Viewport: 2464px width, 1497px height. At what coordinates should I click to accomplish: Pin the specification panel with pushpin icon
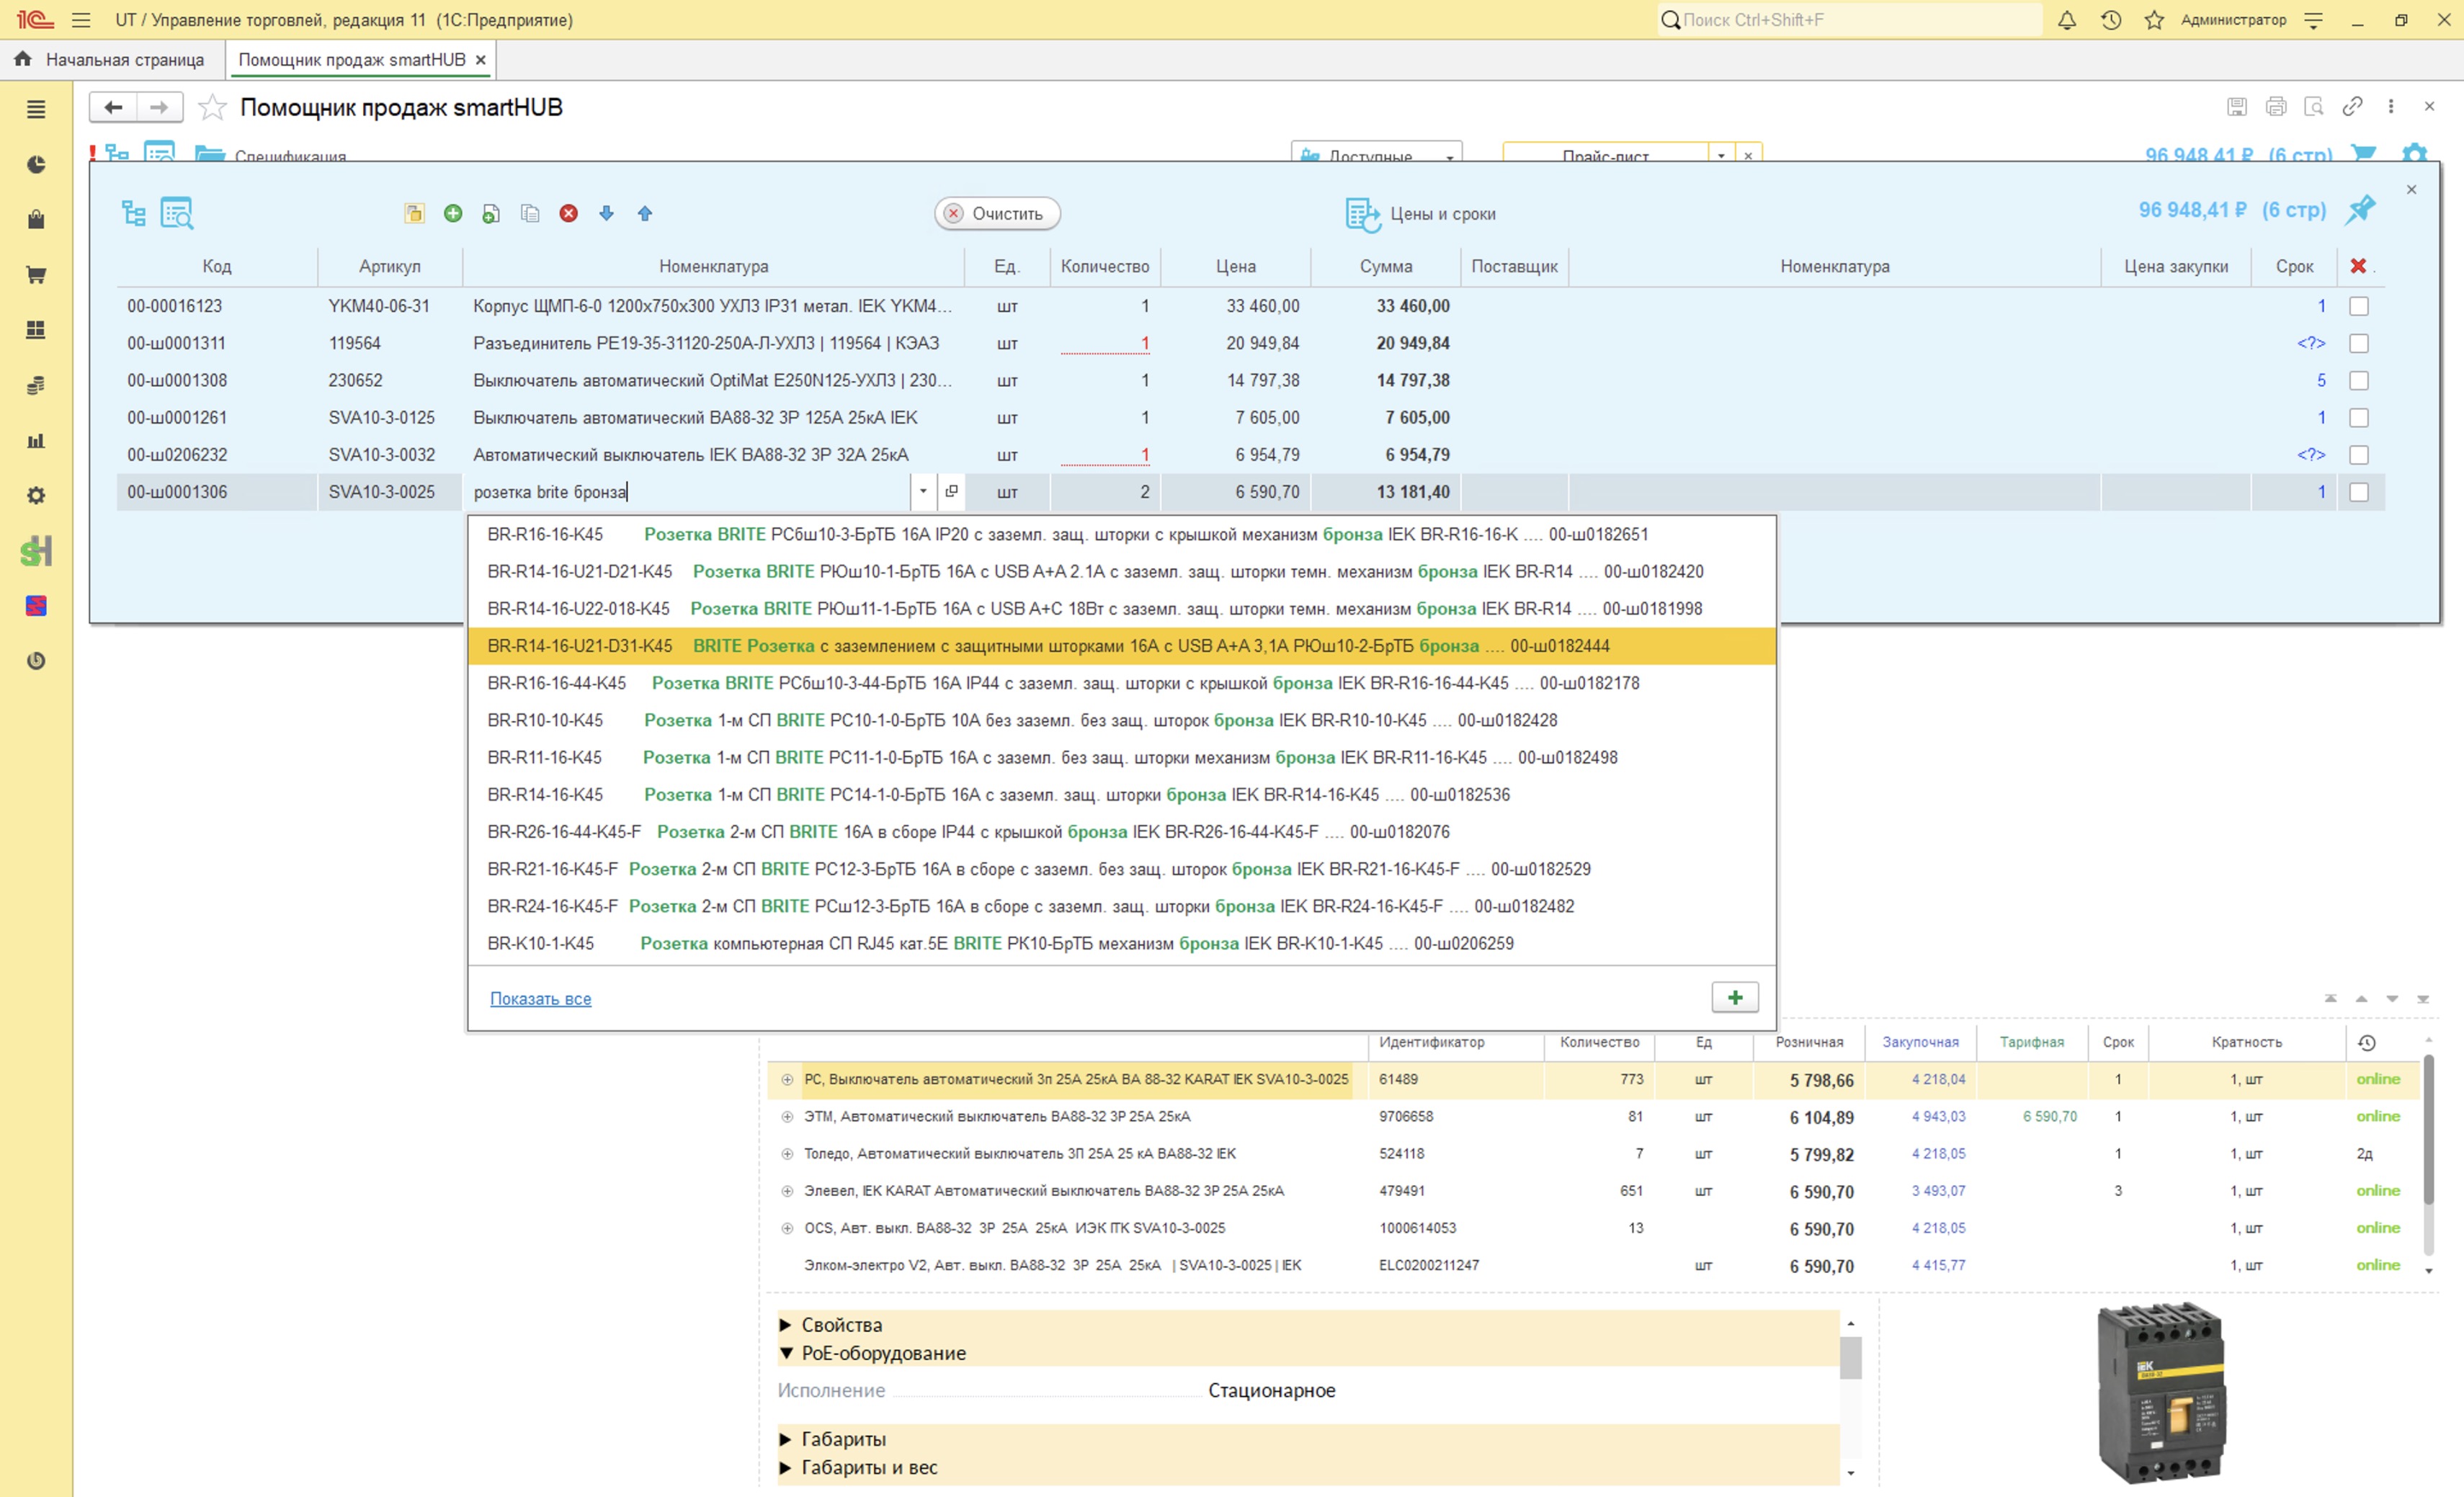(x=2362, y=209)
